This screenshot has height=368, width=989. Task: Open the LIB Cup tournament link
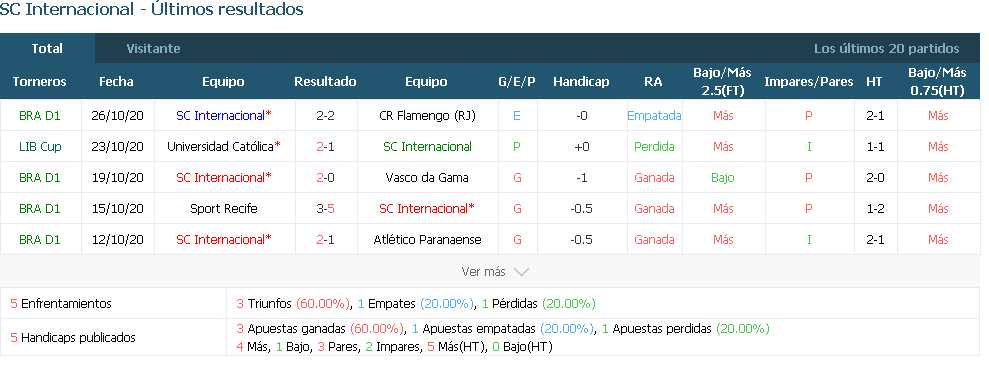pyautogui.click(x=40, y=146)
